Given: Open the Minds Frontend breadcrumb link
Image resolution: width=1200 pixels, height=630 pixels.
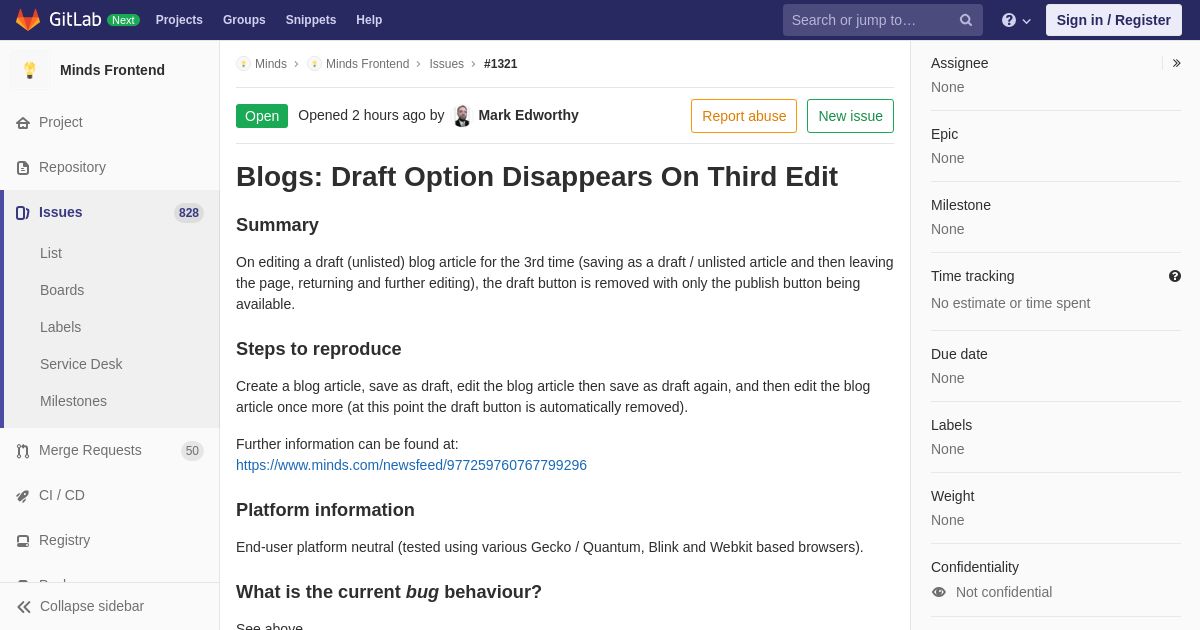Looking at the screenshot, I should 367,64.
